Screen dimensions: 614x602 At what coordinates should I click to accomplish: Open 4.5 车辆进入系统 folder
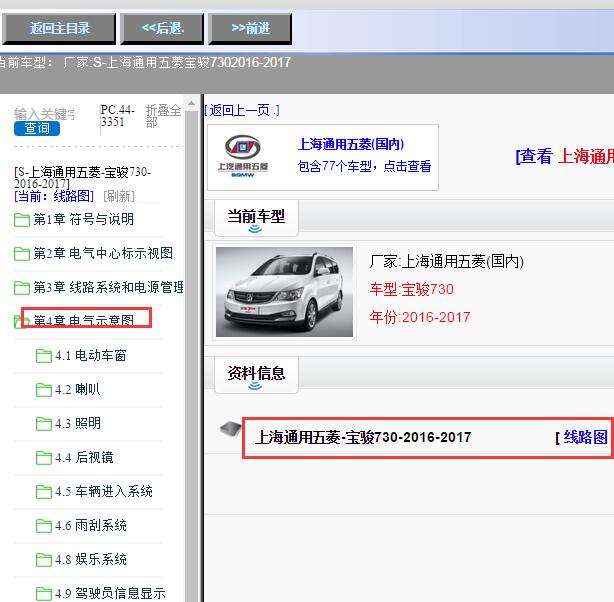pyautogui.click(x=104, y=492)
